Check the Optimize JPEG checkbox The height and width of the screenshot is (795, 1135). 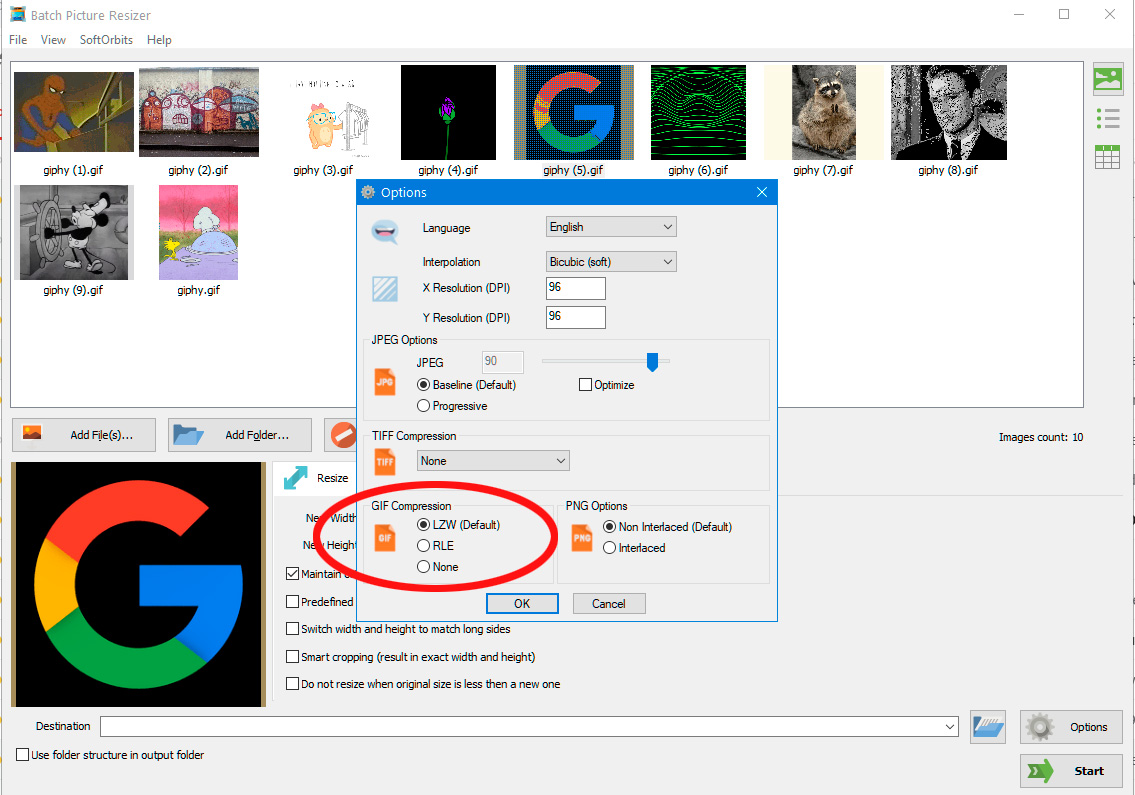[585, 384]
